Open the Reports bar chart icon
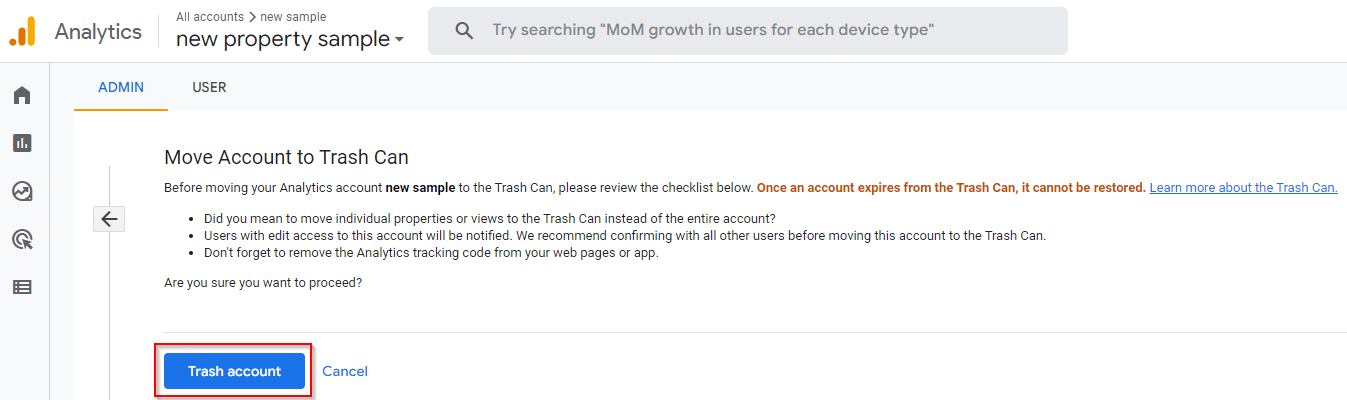The height and width of the screenshot is (400, 1347). (x=22, y=143)
